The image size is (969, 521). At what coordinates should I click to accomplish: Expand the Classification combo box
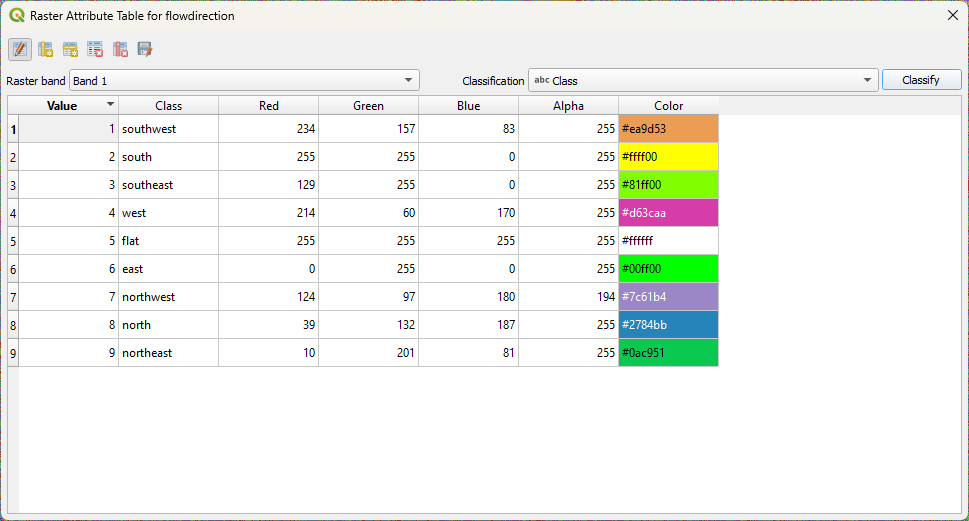[703, 80]
